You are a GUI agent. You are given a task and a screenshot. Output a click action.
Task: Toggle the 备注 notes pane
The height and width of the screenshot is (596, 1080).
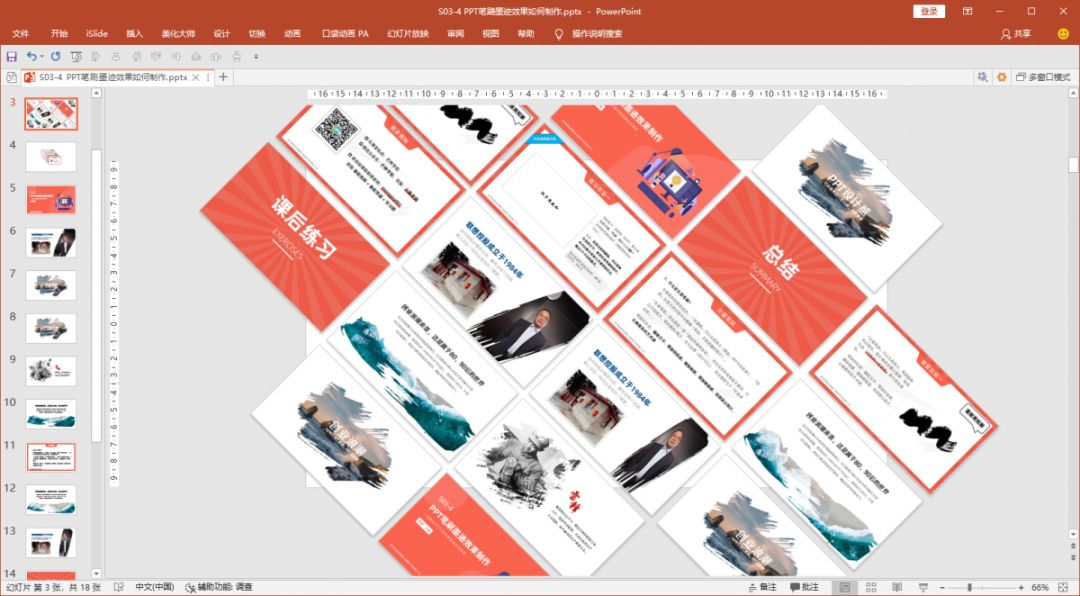(x=762, y=587)
